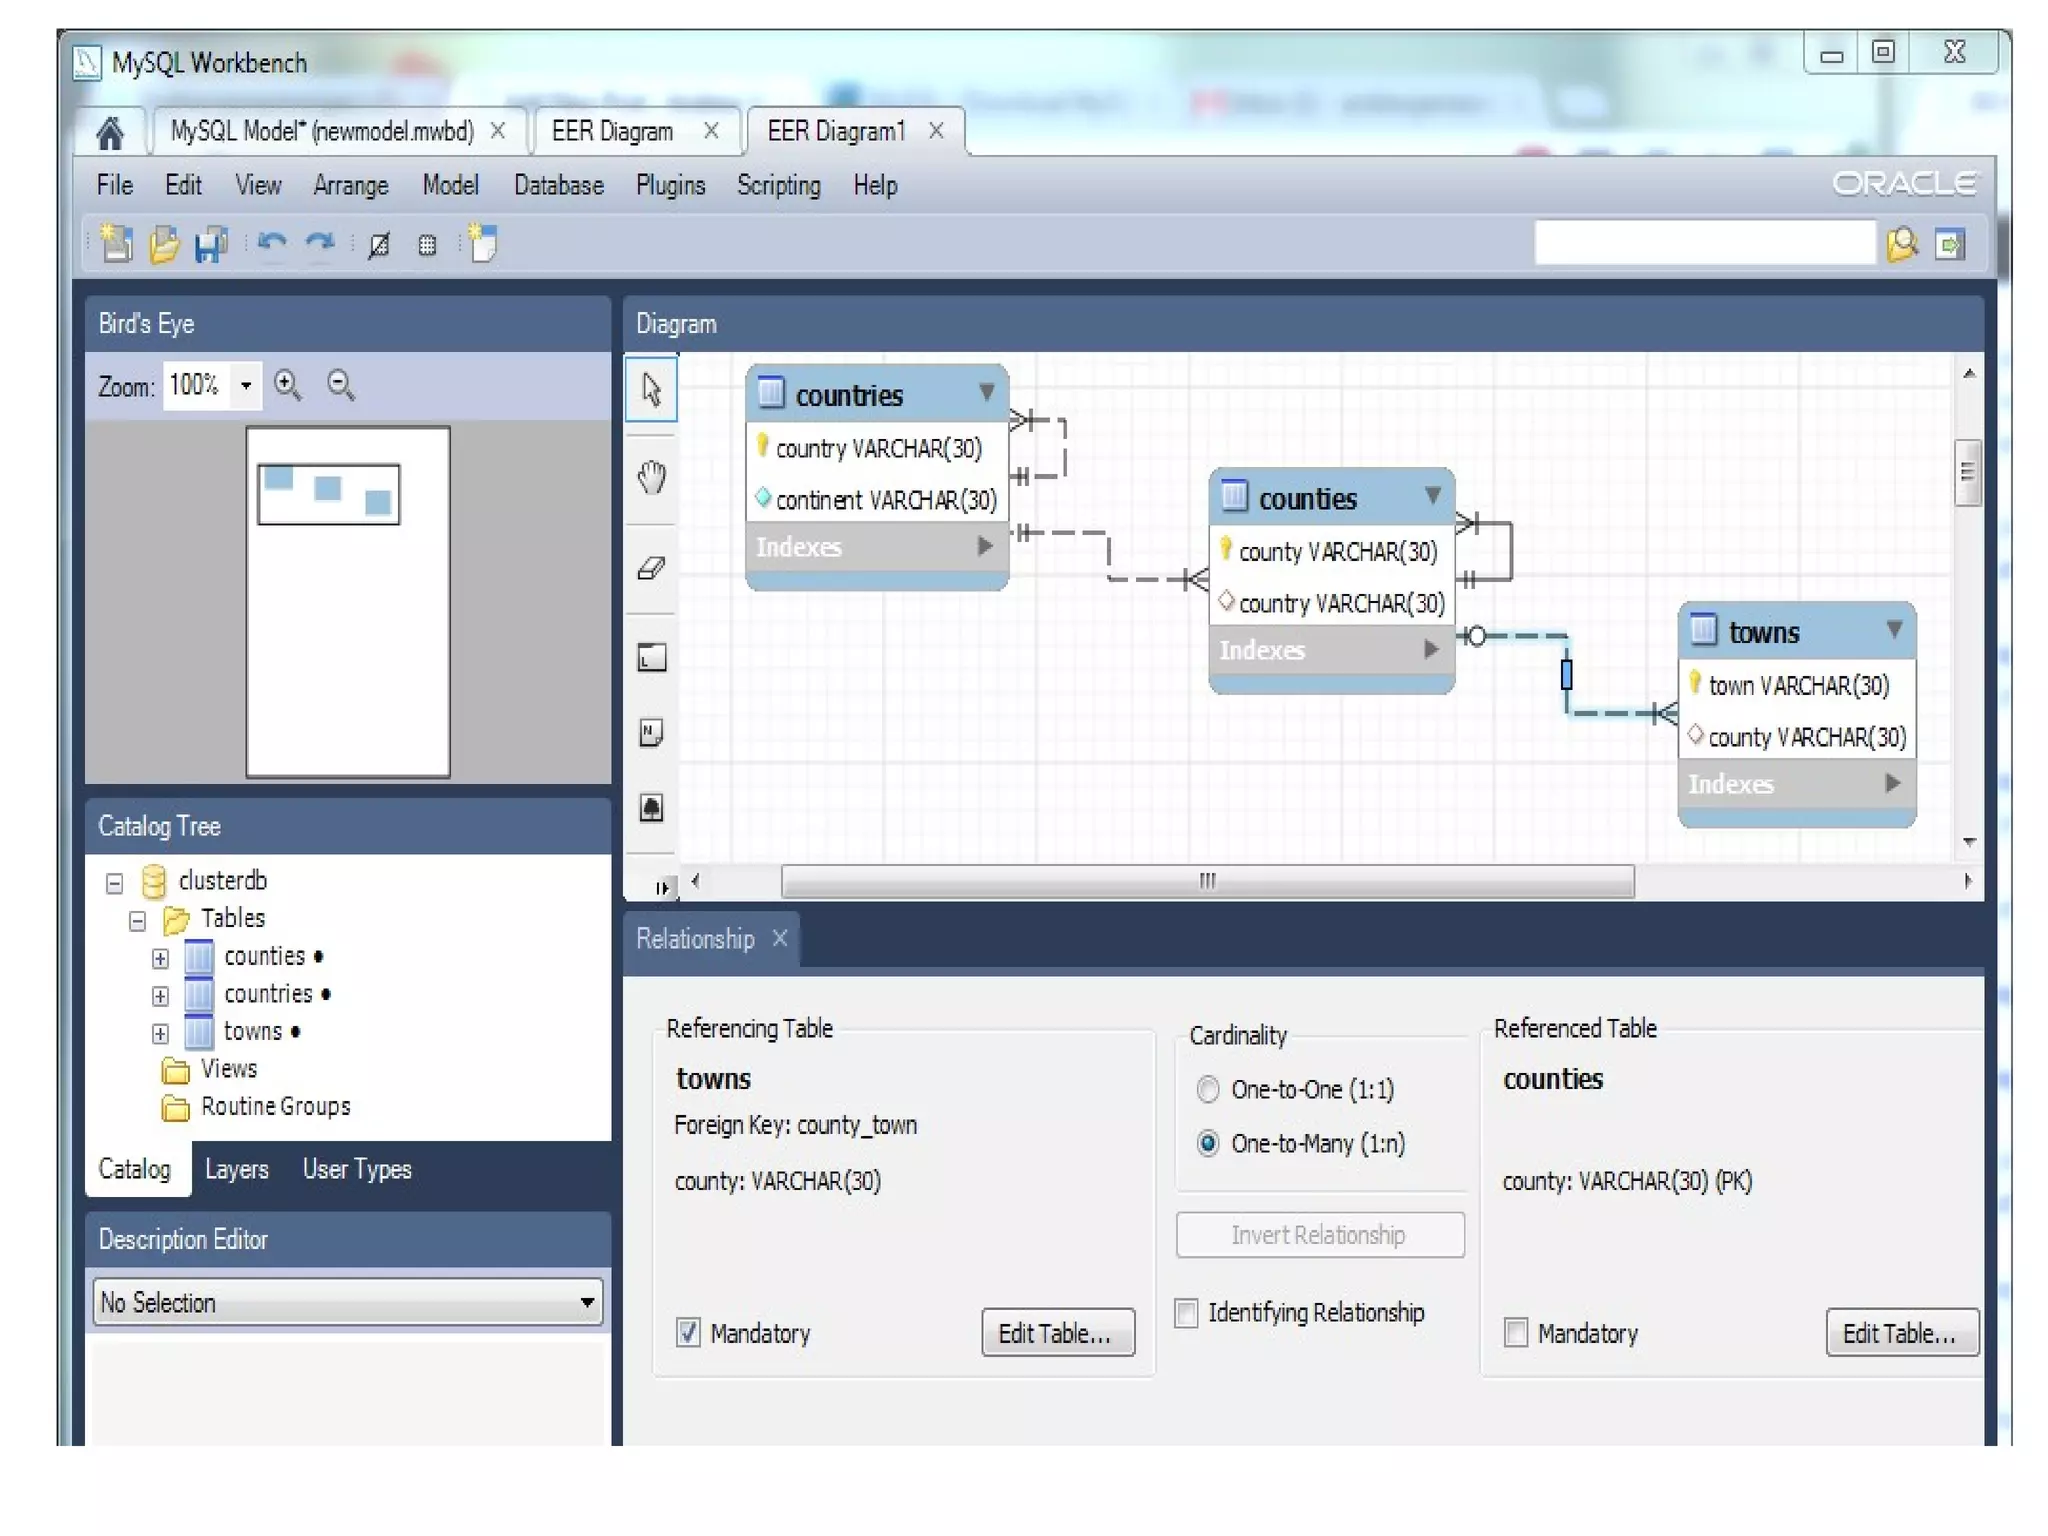
Task: Select One-to-One (1:1) cardinality
Action: click(1208, 1089)
